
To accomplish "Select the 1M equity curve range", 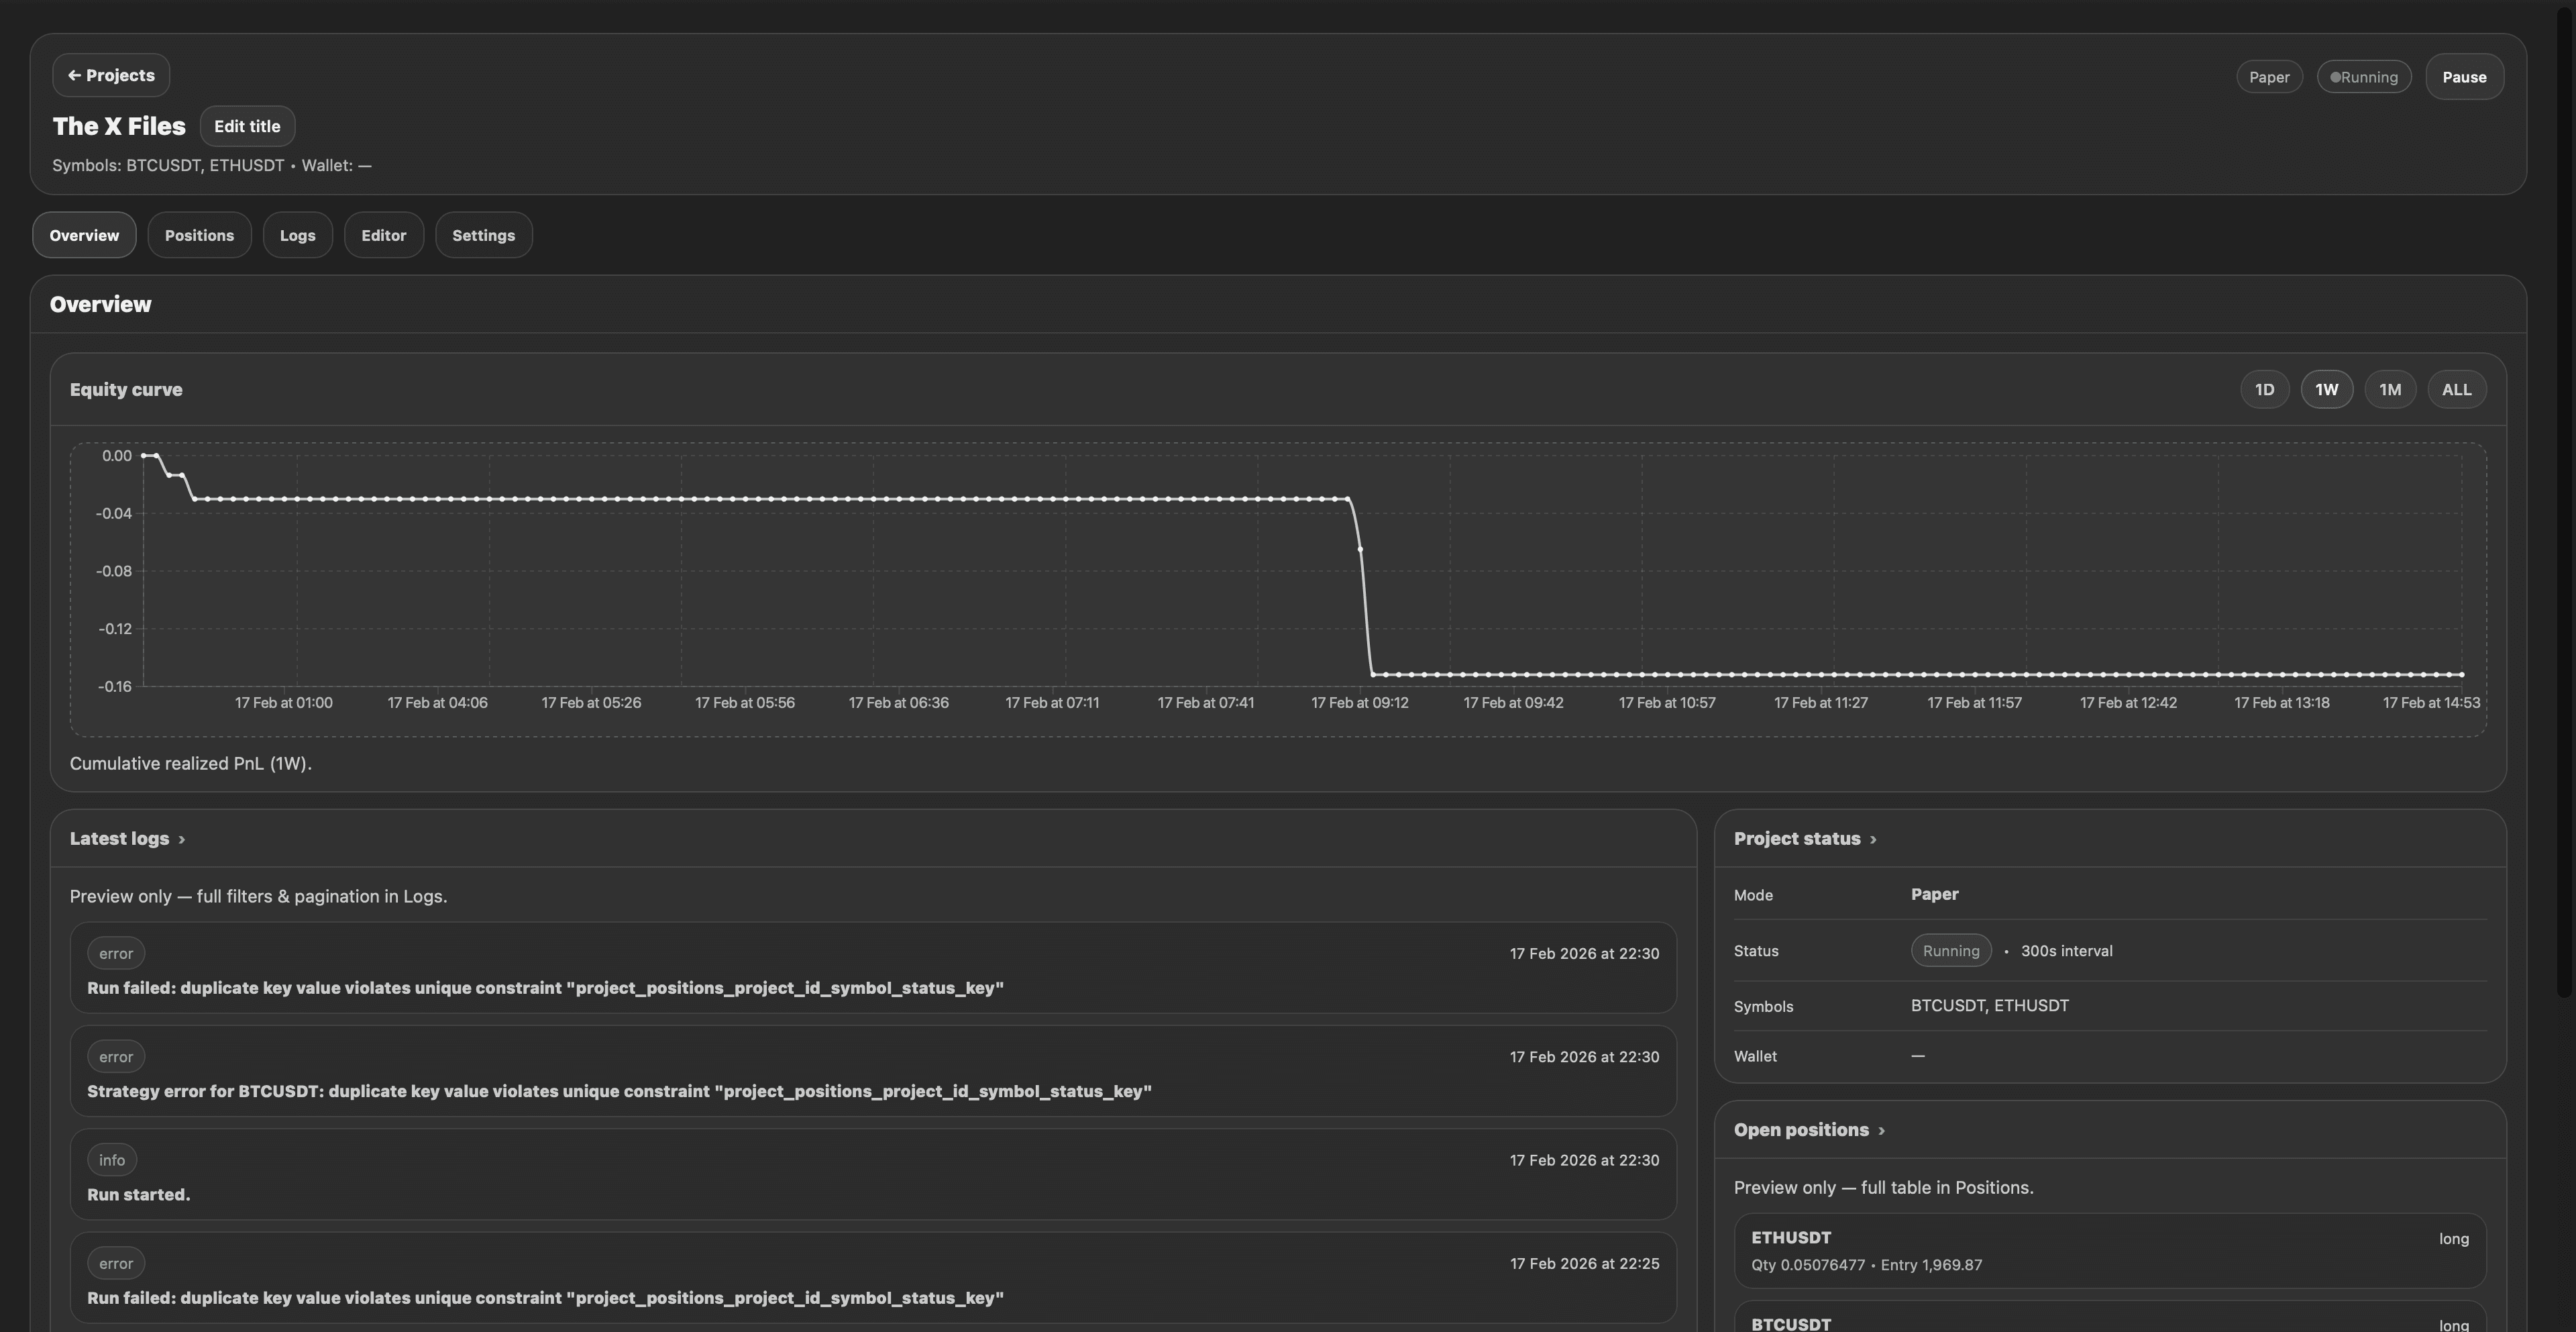I will pyautogui.click(x=2391, y=389).
